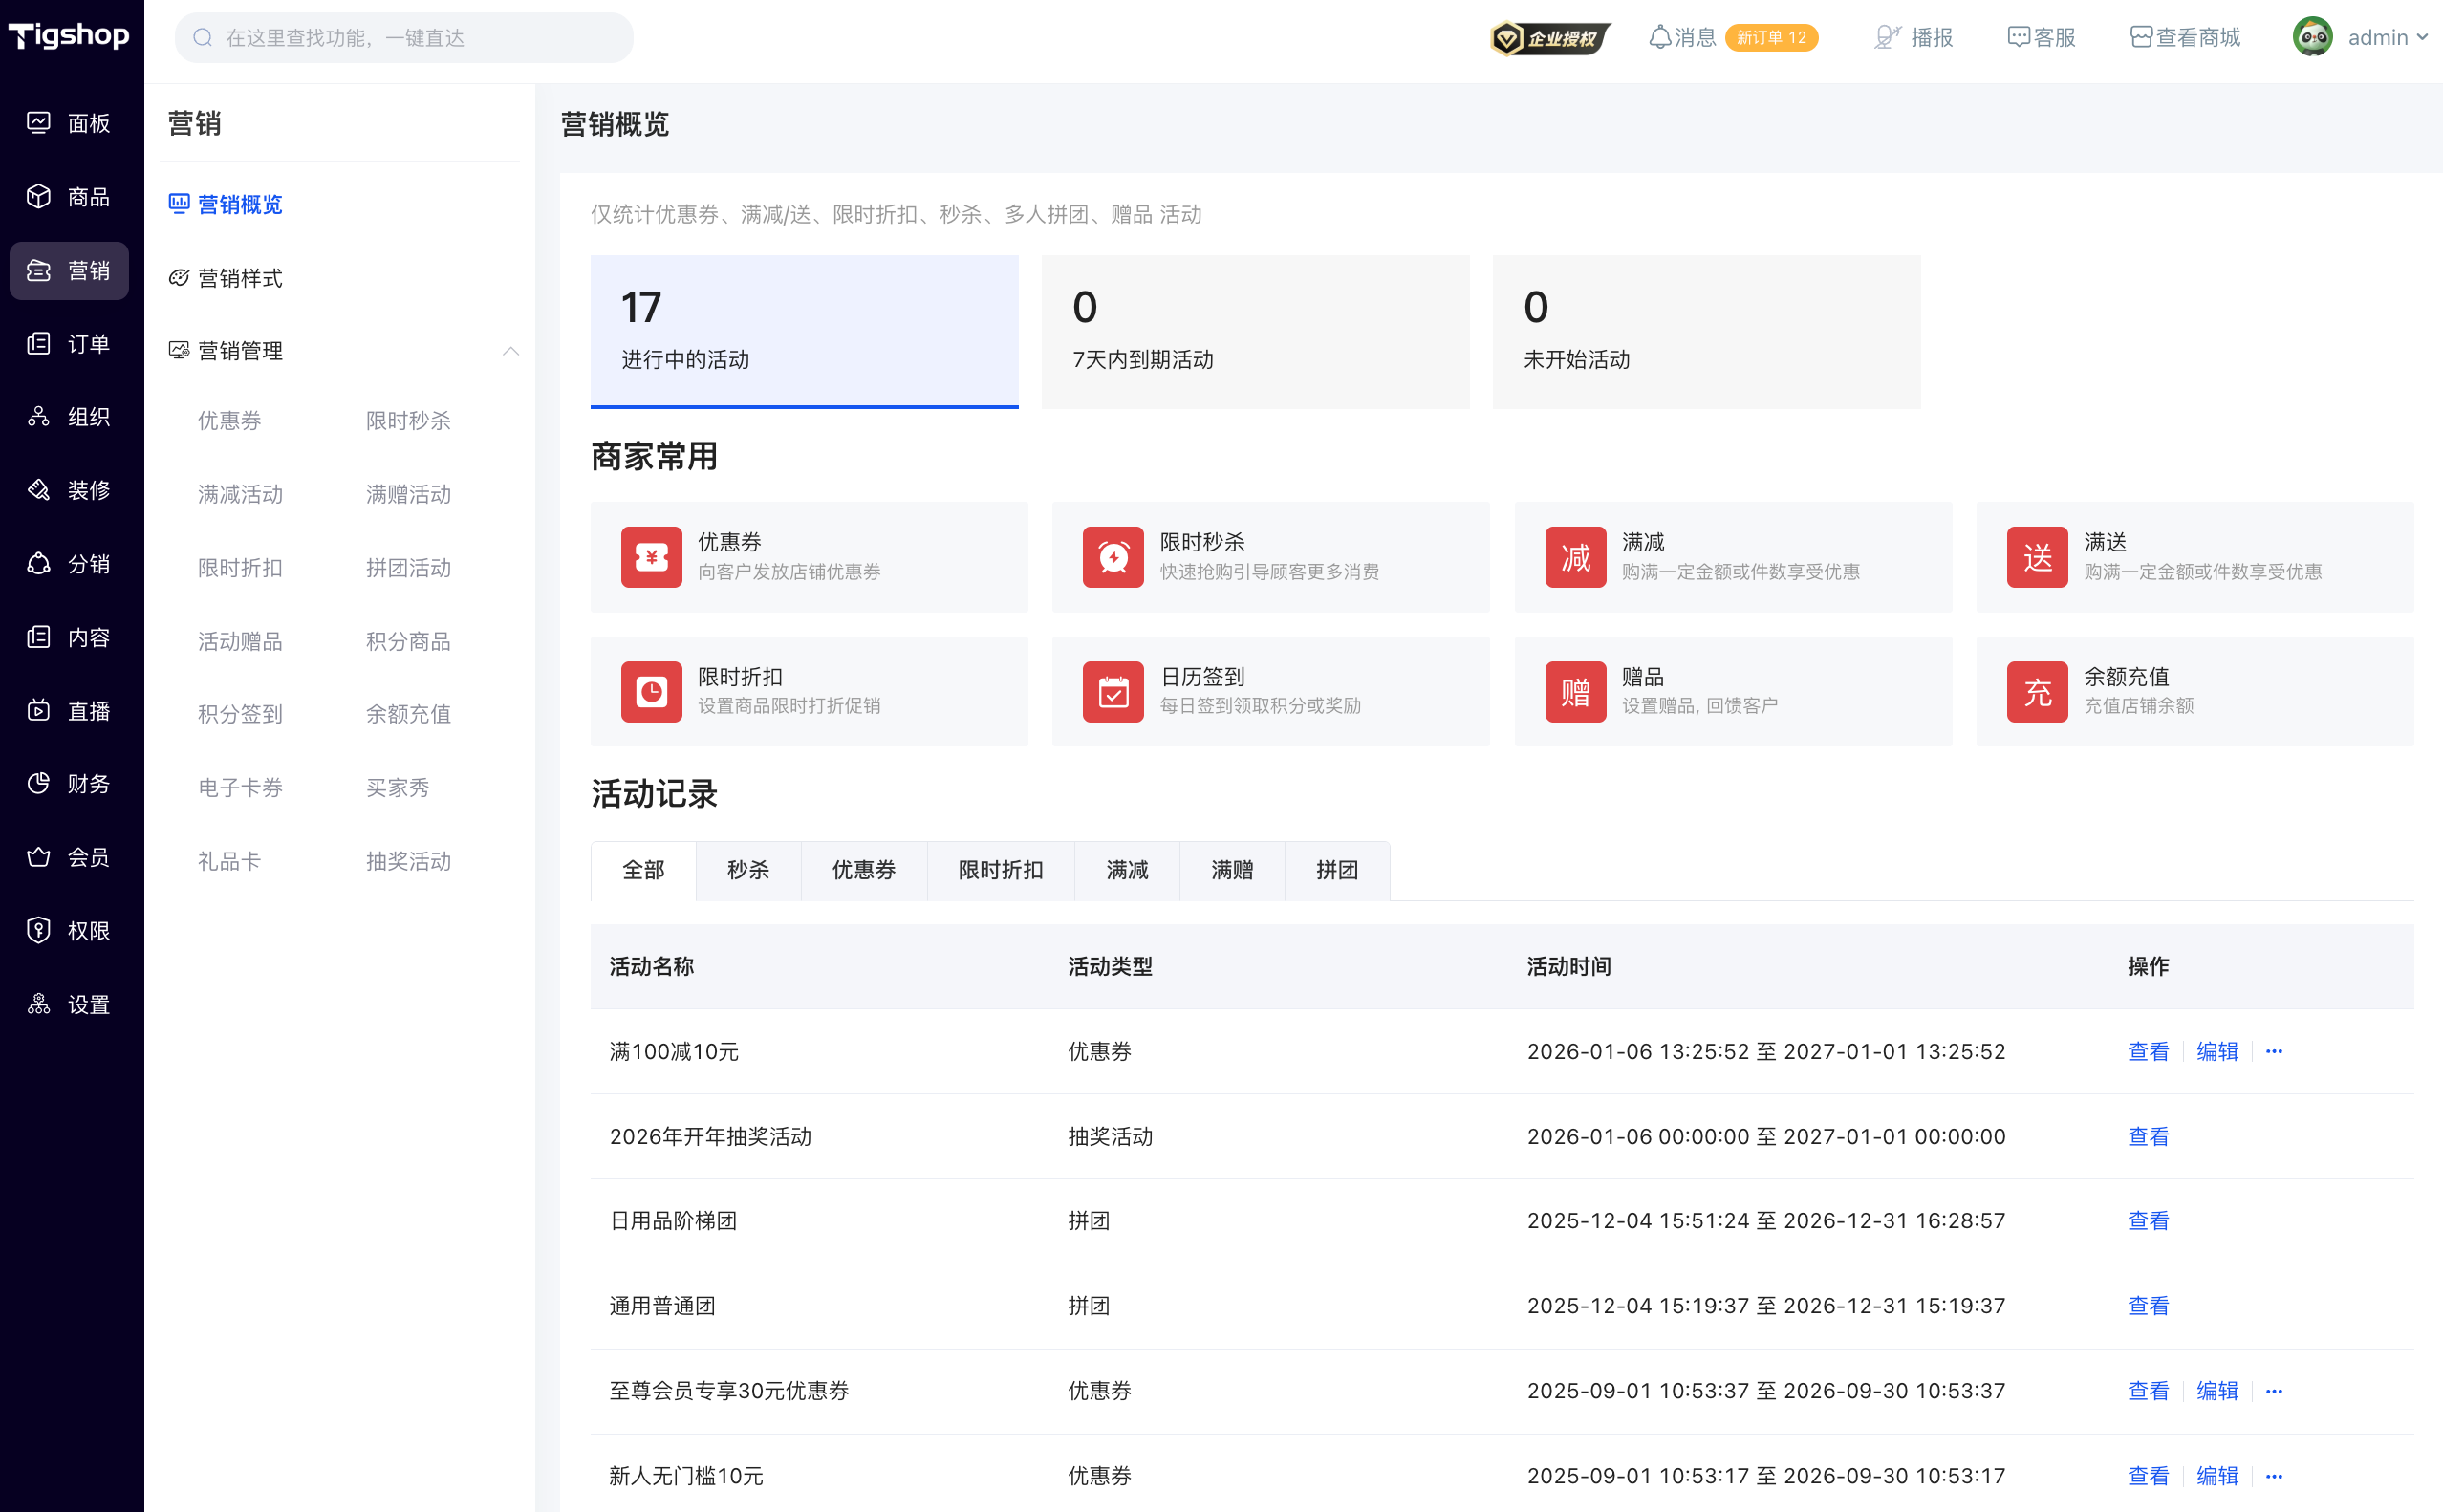
Task: Open the 直播 live stream sidebar icon
Action: 38,710
